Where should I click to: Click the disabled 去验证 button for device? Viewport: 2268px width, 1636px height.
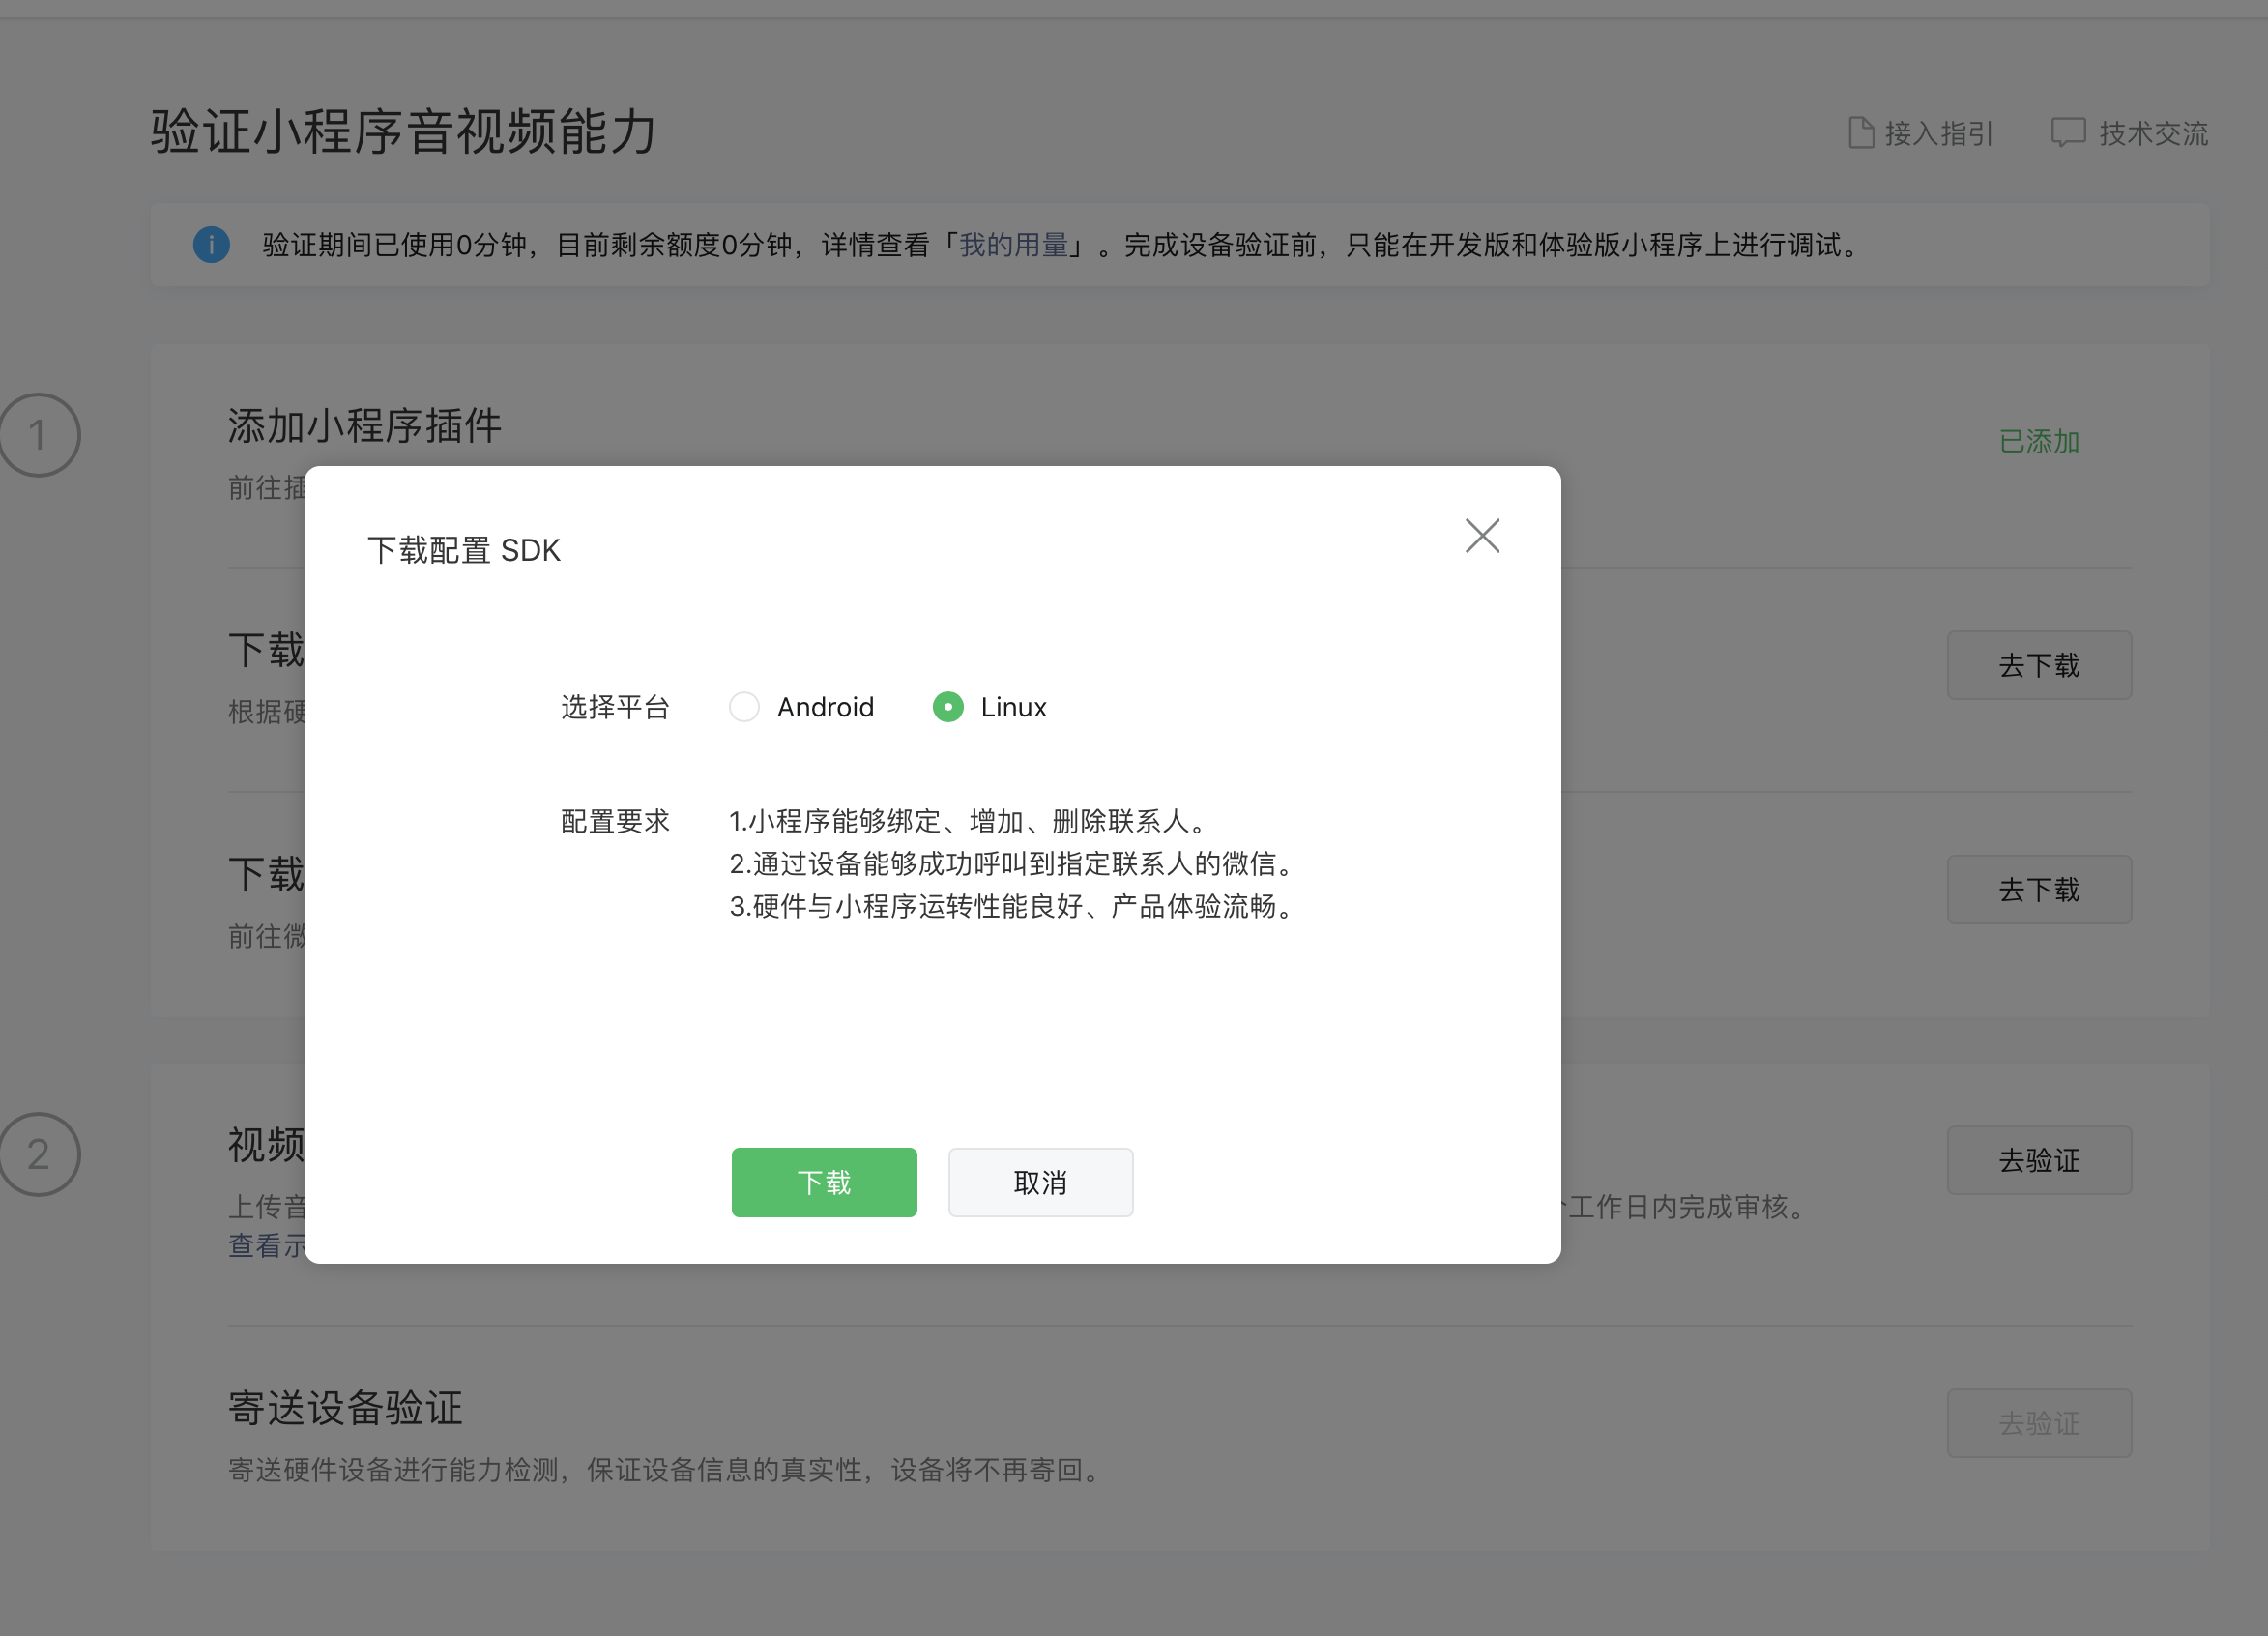[2038, 1422]
